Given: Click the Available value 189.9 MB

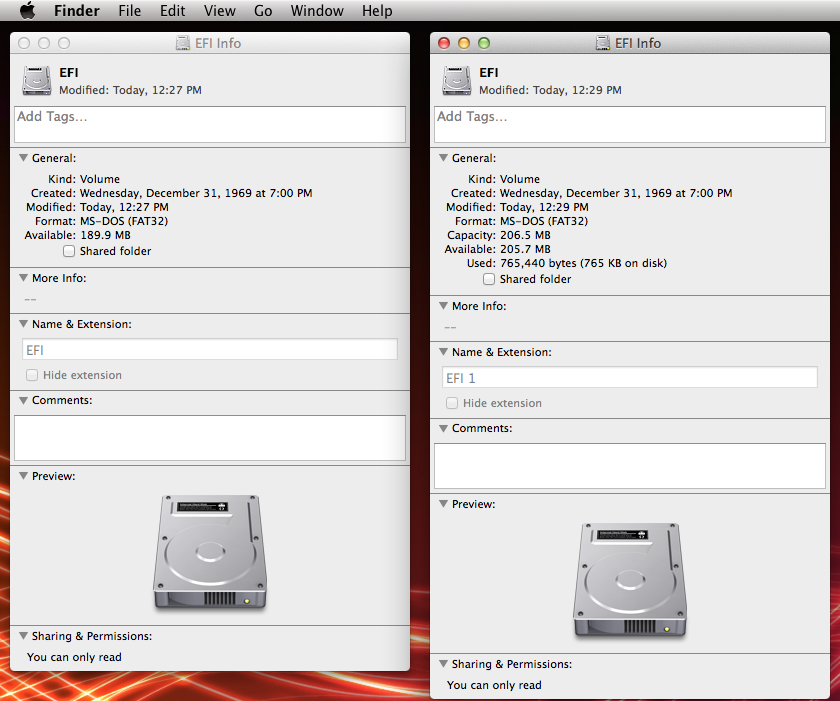Looking at the screenshot, I should point(106,235).
